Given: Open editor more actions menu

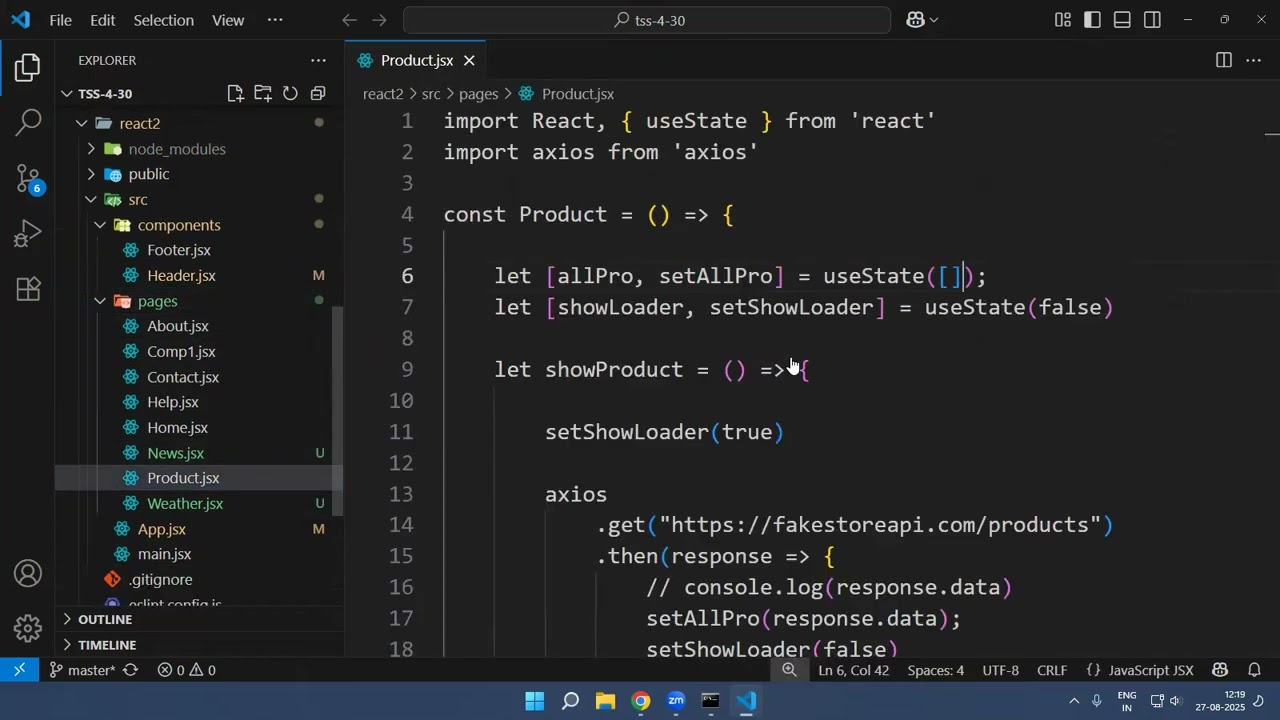Looking at the screenshot, I should click(1253, 61).
